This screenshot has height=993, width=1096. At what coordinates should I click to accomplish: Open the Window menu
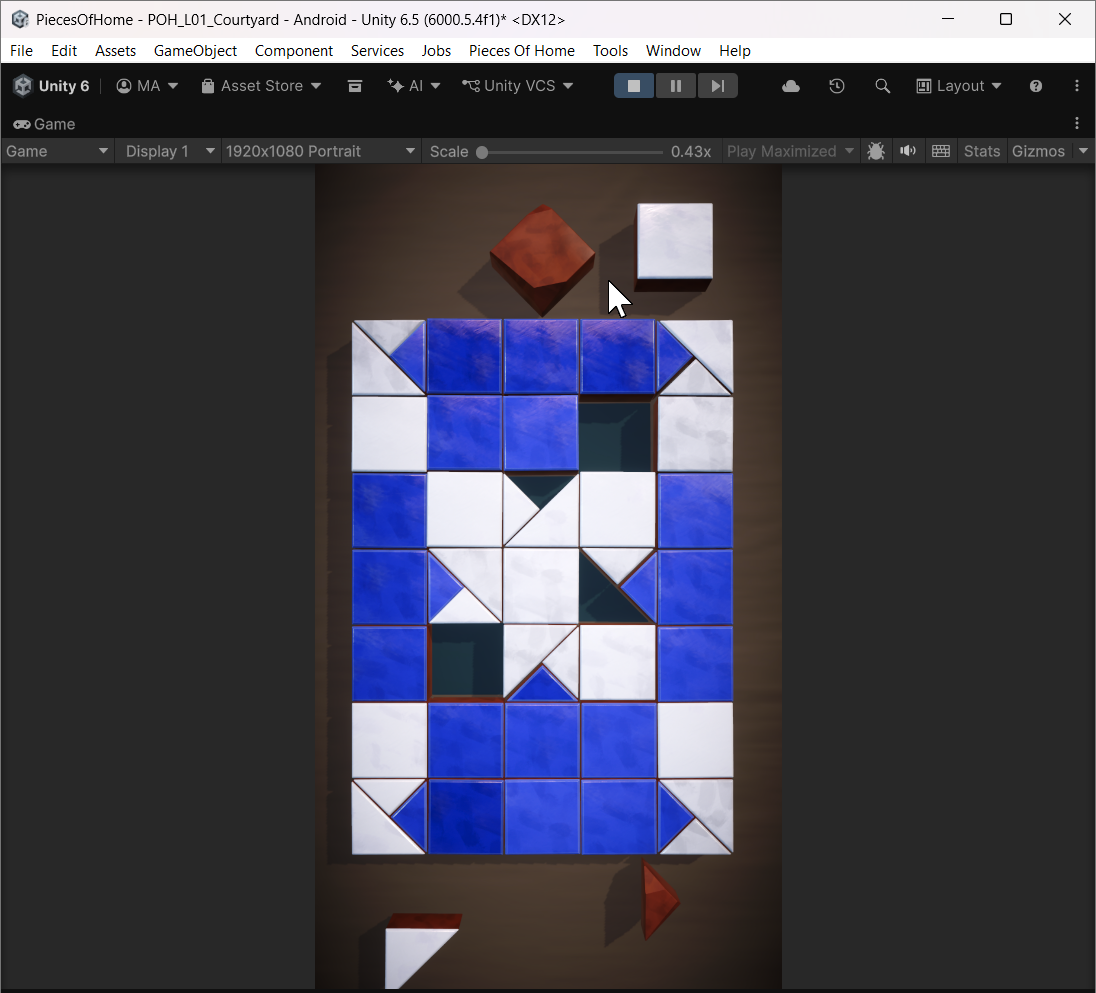673,51
